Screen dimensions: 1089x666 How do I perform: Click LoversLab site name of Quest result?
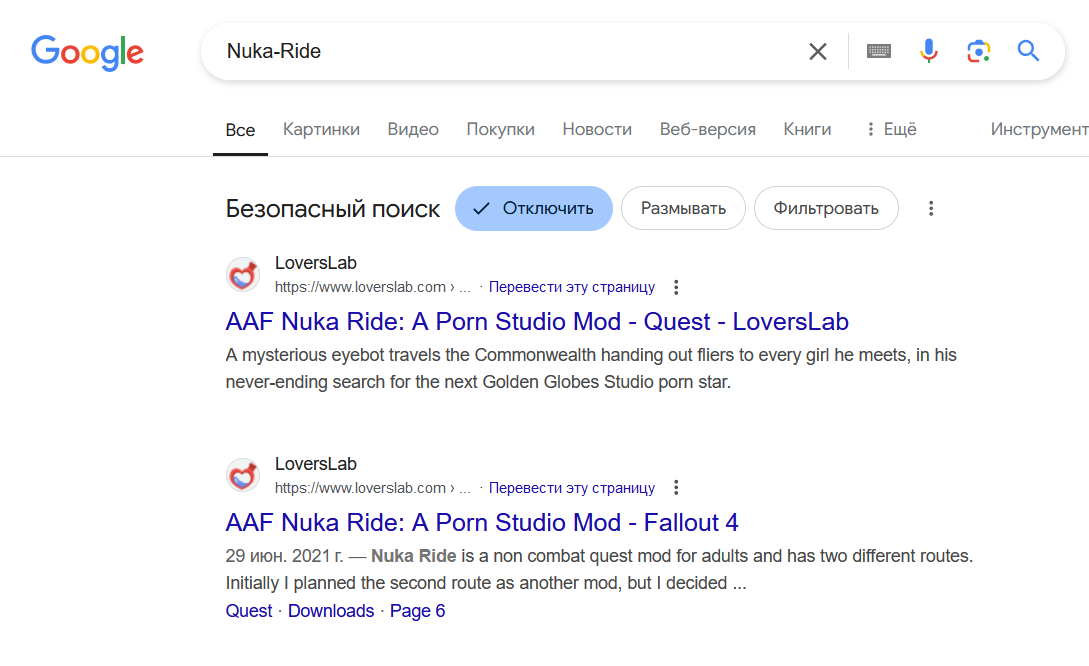316,263
